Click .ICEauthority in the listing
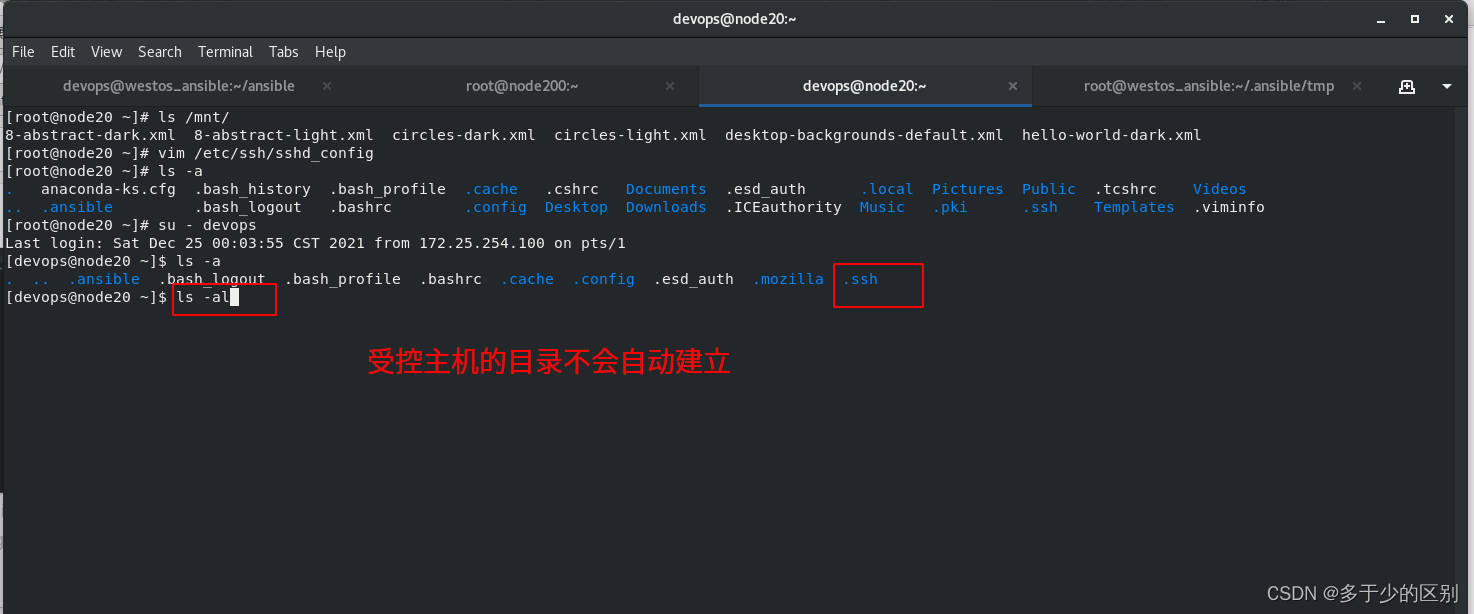Viewport: 1474px width, 614px height. pos(783,207)
